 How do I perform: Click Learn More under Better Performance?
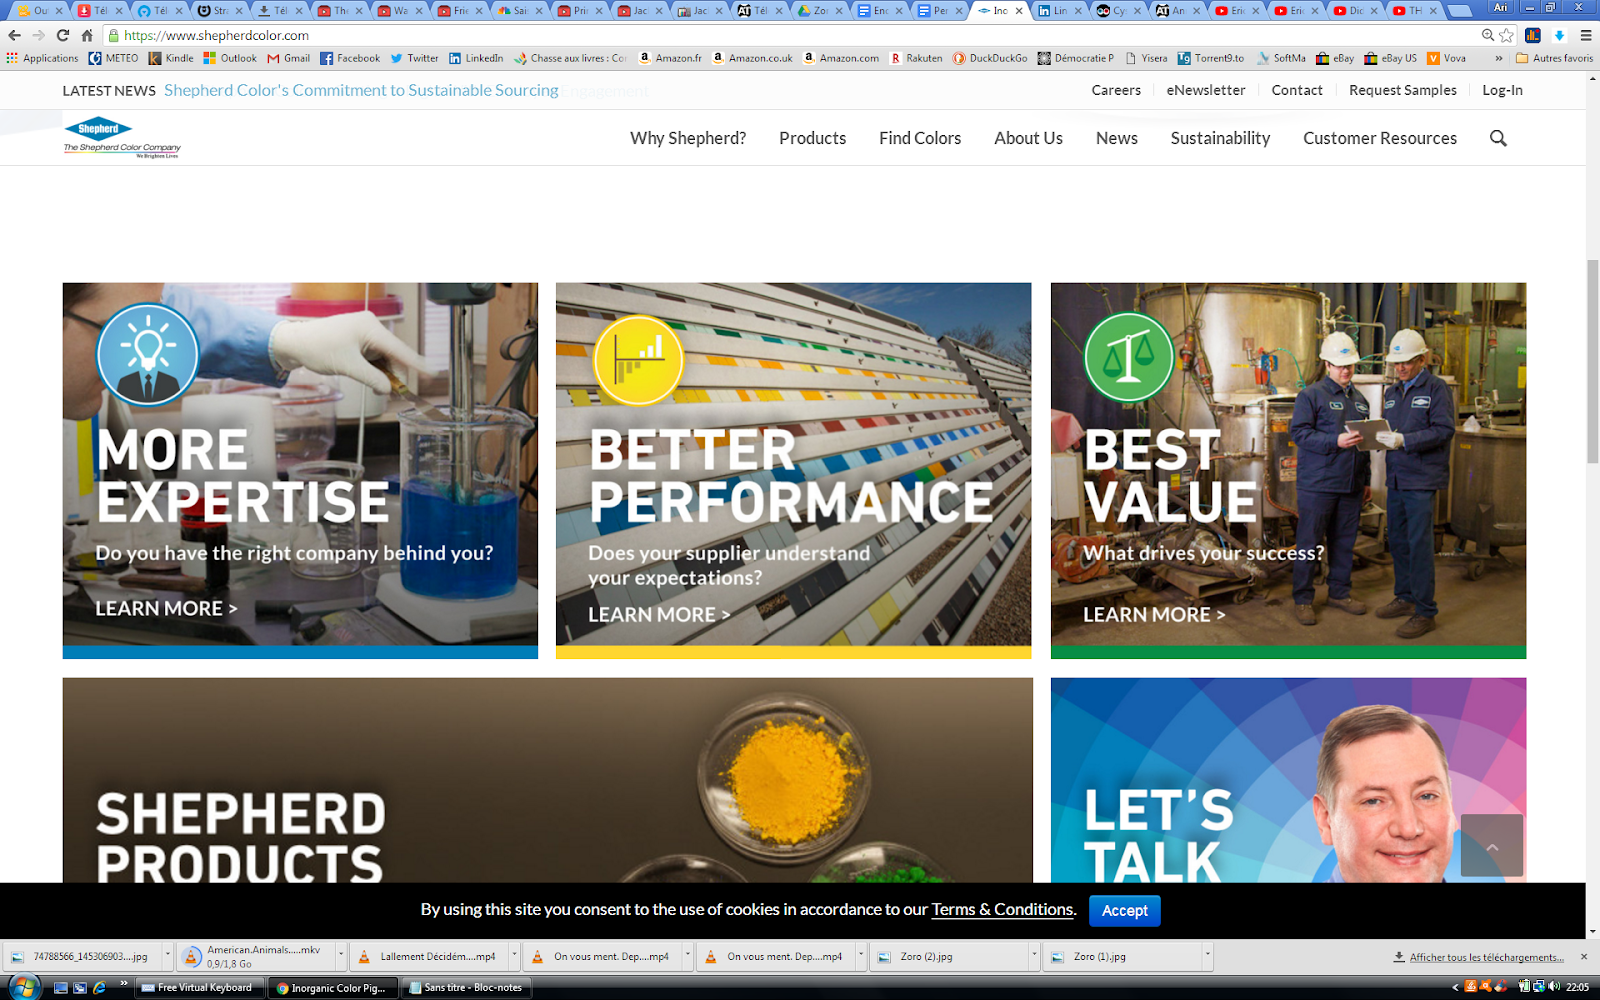pyautogui.click(x=659, y=615)
